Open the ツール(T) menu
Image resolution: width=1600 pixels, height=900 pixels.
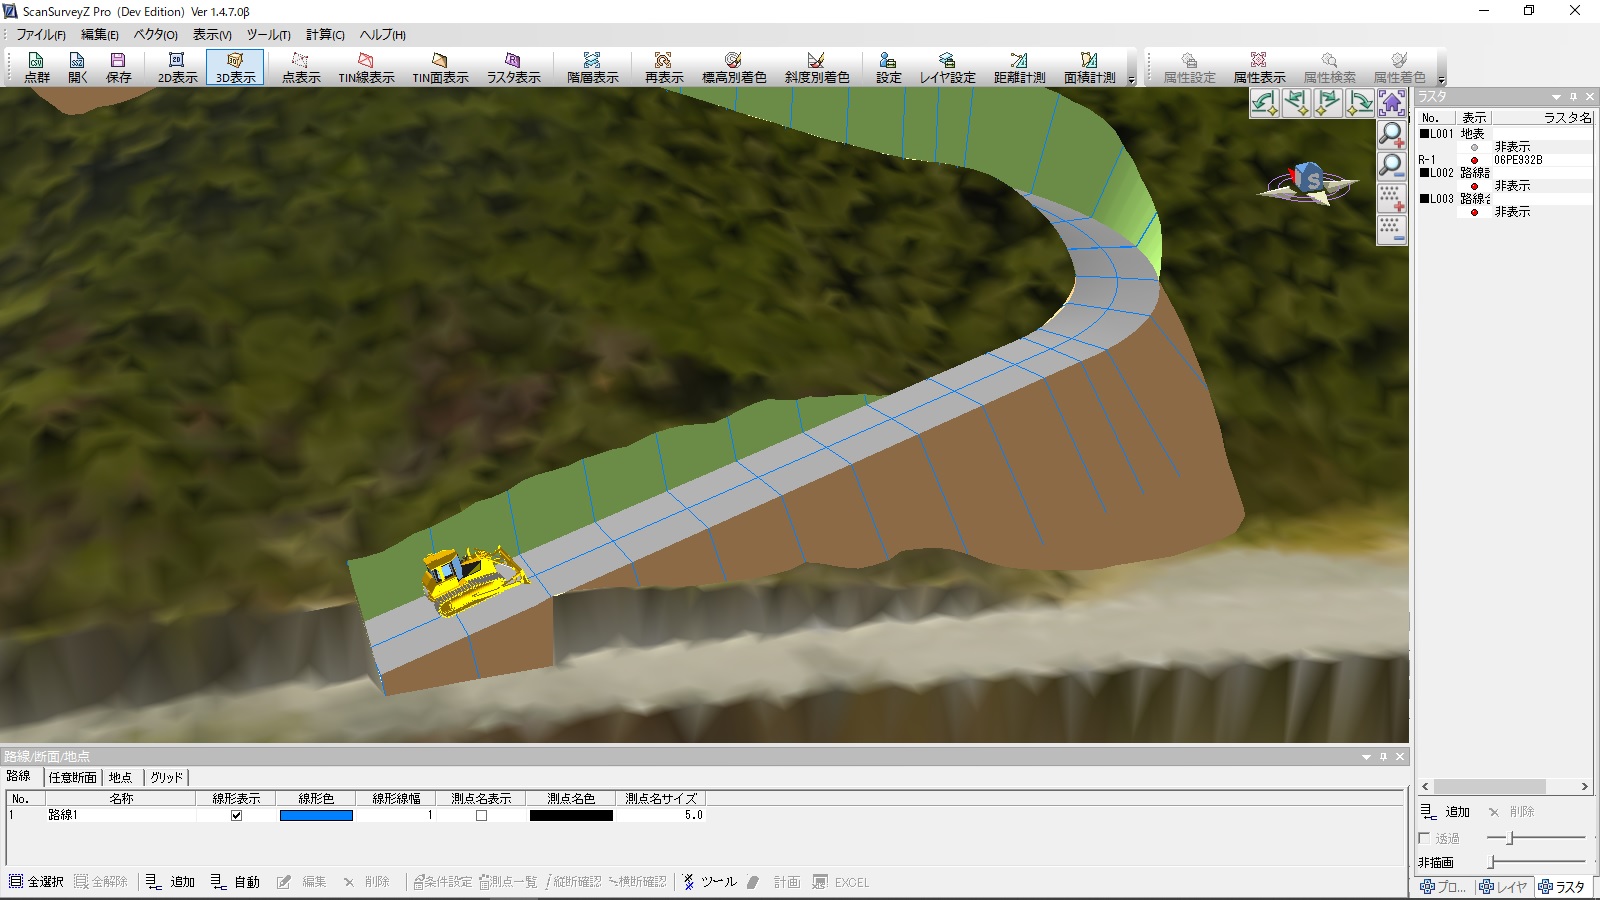click(268, 34)
